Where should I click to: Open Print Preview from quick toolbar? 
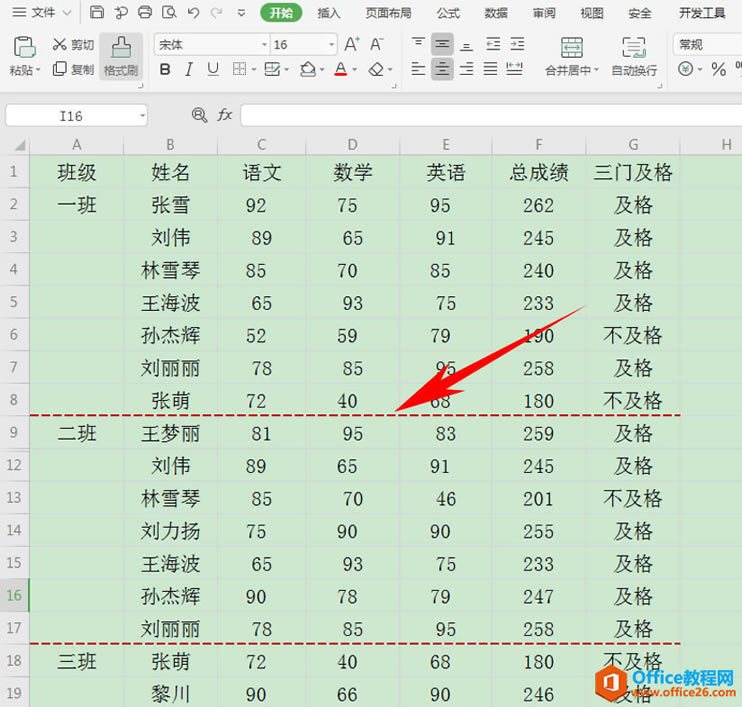tap(169, 12)
